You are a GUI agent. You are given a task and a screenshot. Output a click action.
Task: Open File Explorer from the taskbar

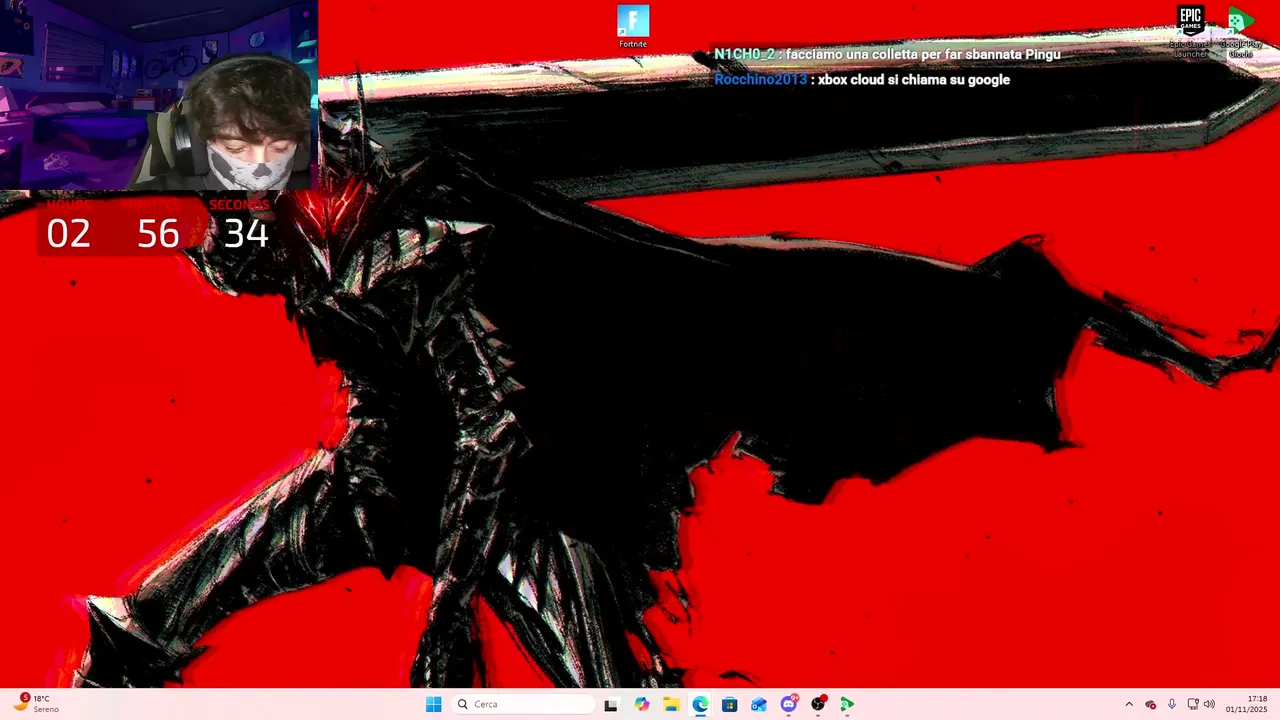coord(670,704)
